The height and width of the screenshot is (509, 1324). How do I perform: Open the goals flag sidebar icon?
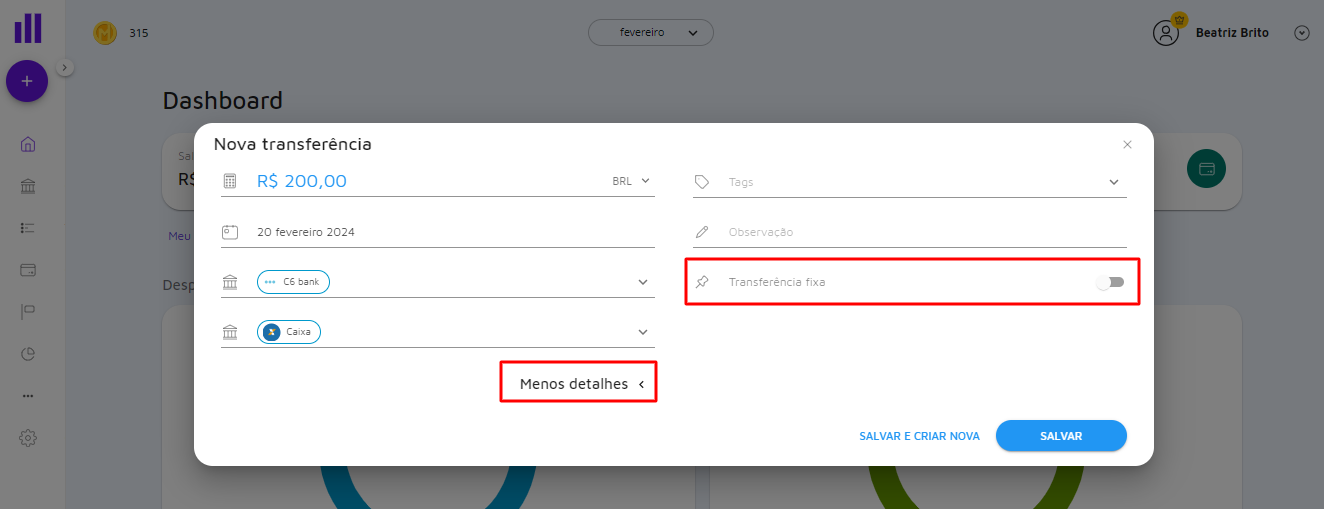pos(28,312)
